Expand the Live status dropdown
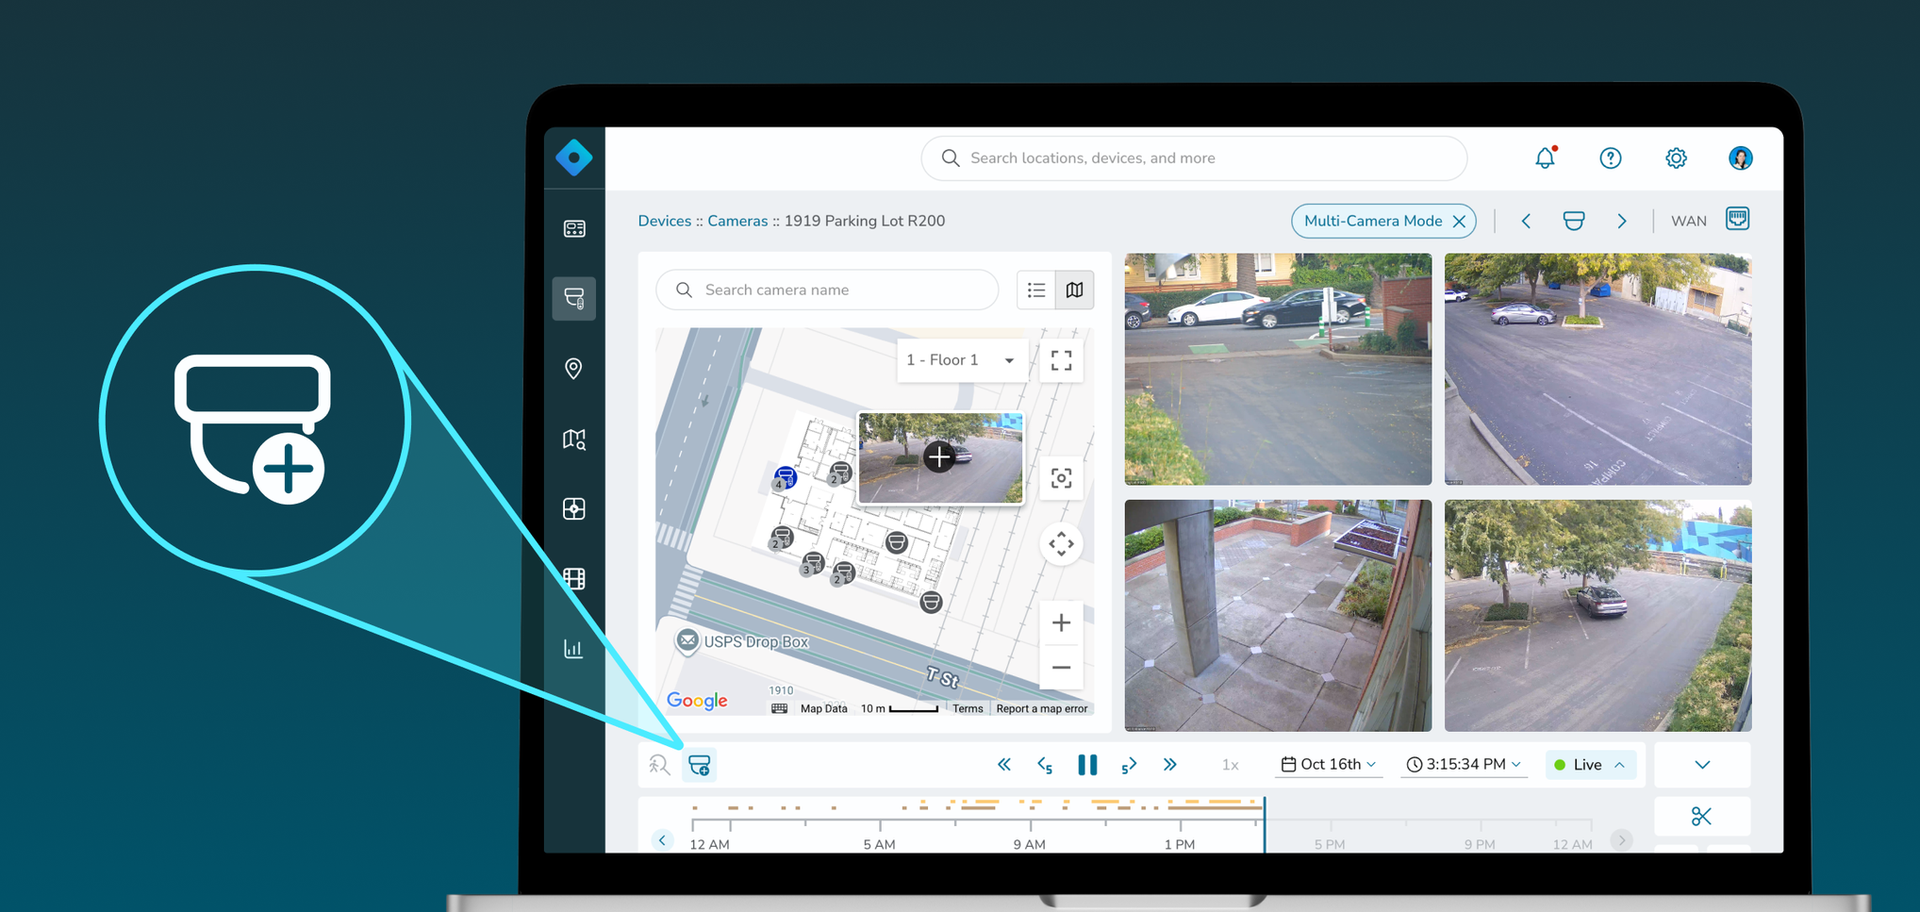 click(1590, 765)
